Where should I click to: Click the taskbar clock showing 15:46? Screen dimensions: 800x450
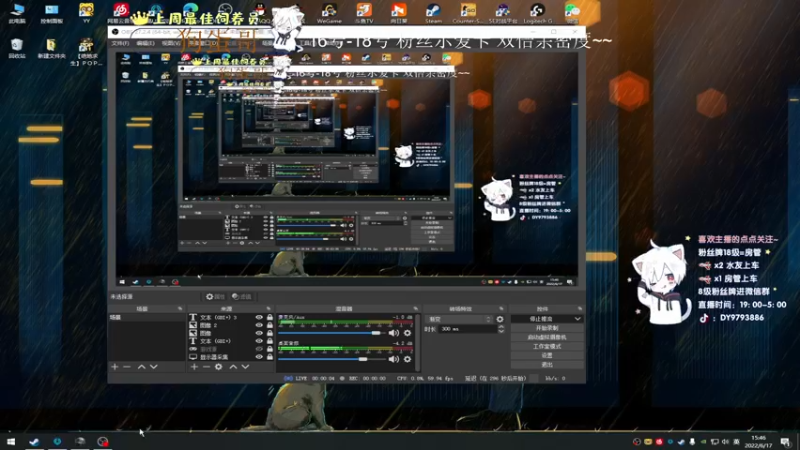(759, 442)
